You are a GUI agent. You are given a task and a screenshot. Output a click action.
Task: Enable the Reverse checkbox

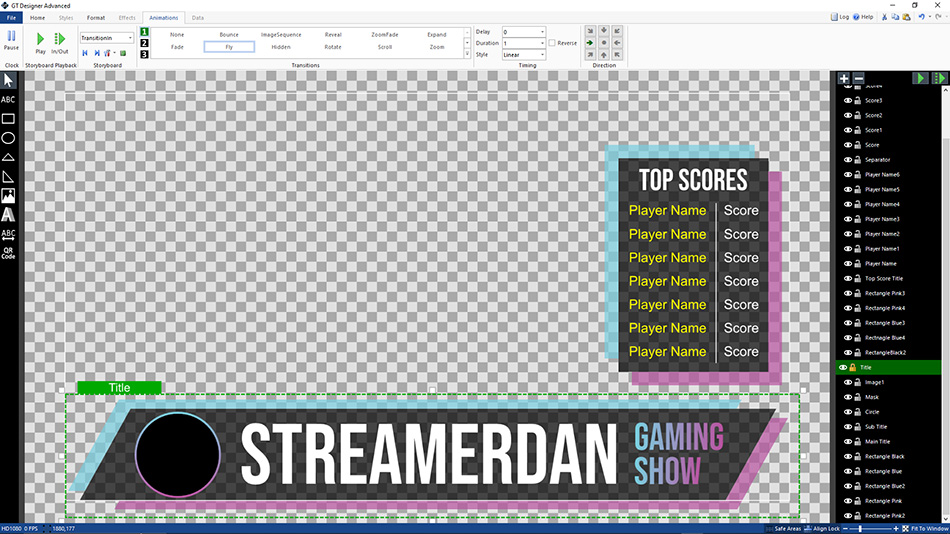(x=552, y=43)
